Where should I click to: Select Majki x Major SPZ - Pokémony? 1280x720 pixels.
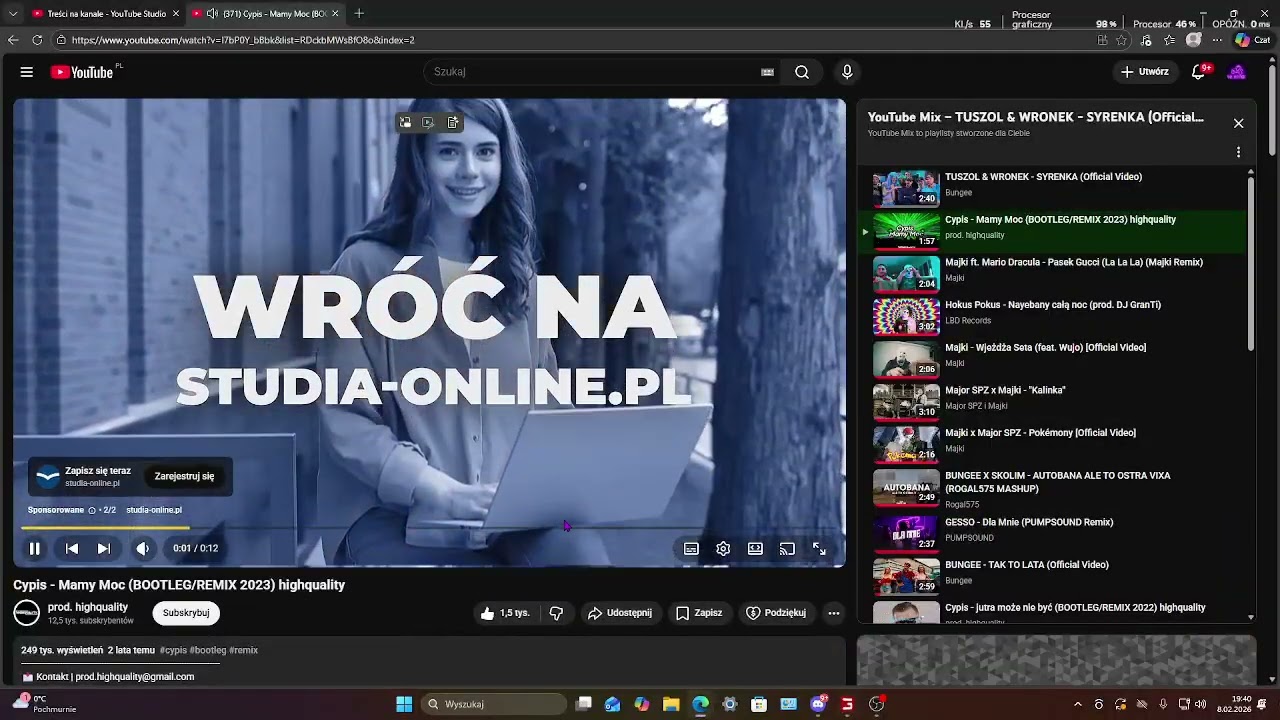[1053, 444]
